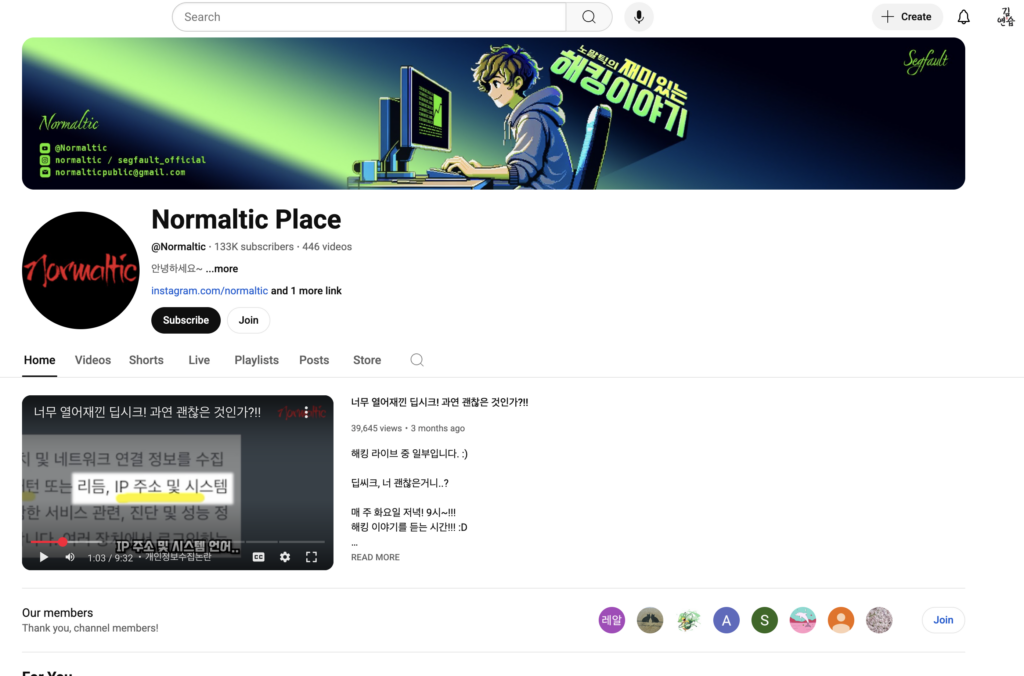Open green member avatar labeled S

coord(765,620)
